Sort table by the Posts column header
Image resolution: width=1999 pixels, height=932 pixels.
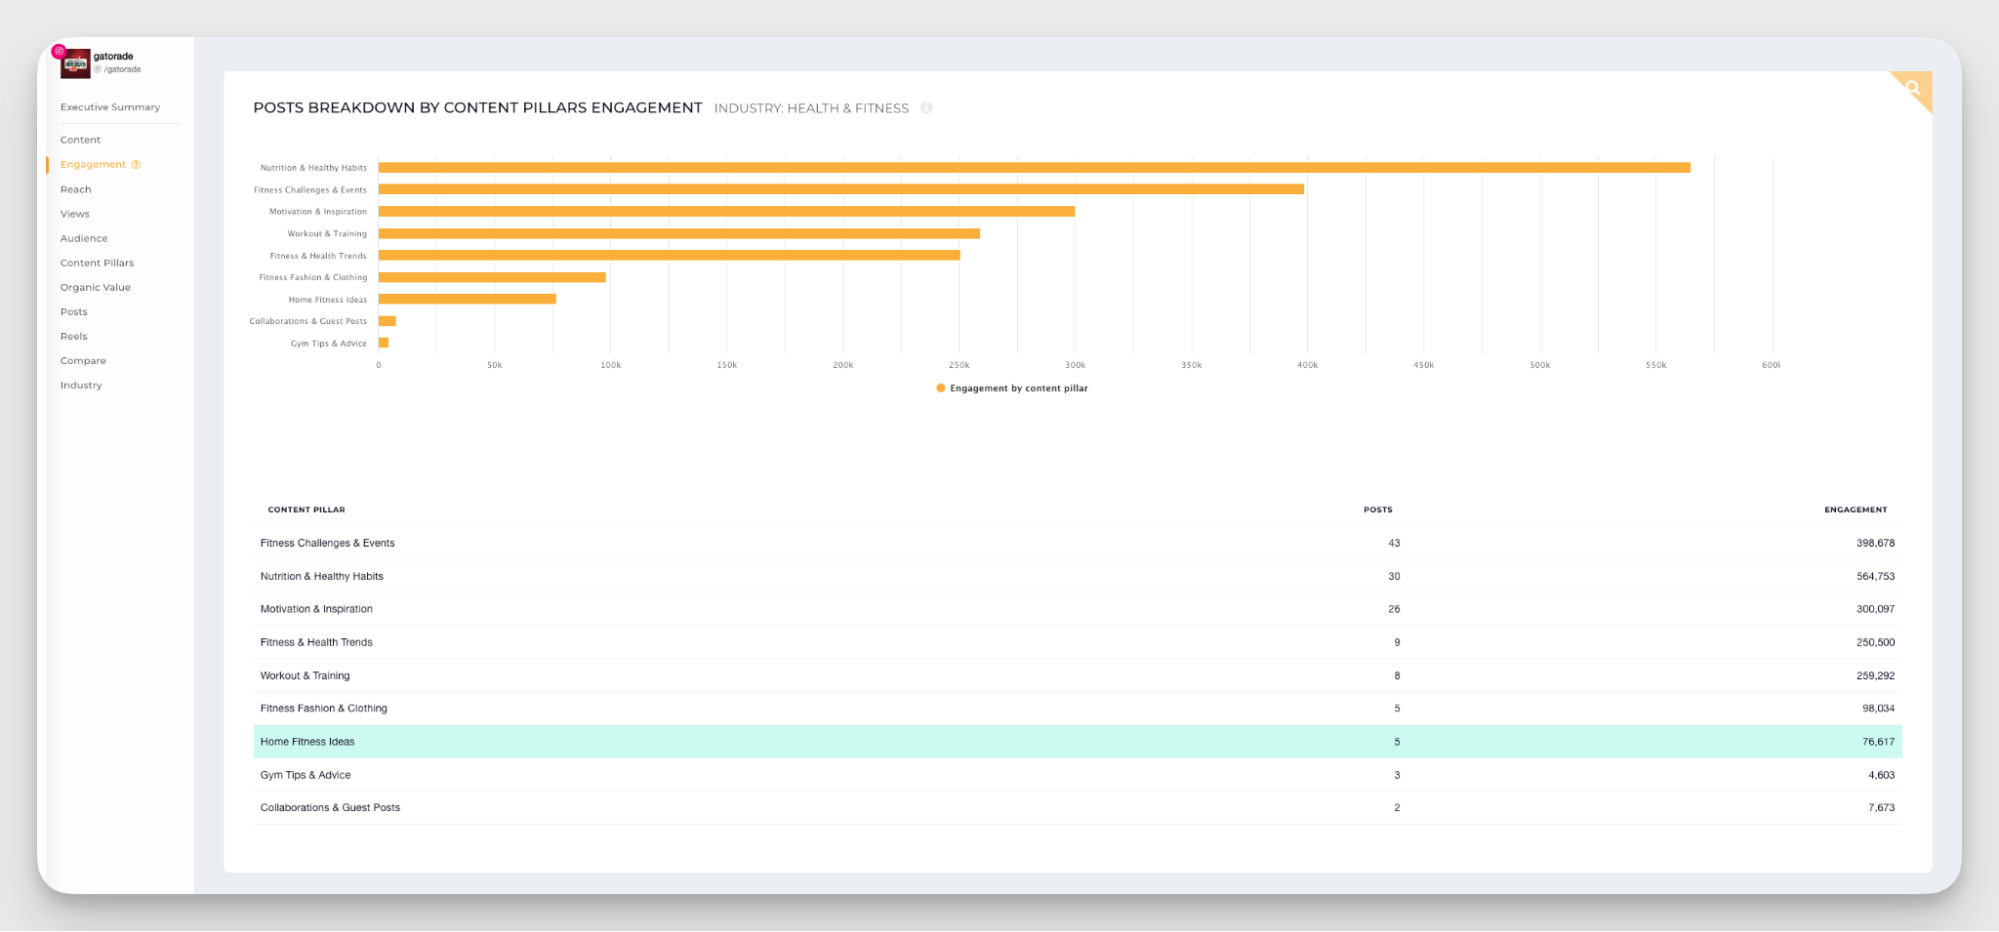pos(1377,510)
